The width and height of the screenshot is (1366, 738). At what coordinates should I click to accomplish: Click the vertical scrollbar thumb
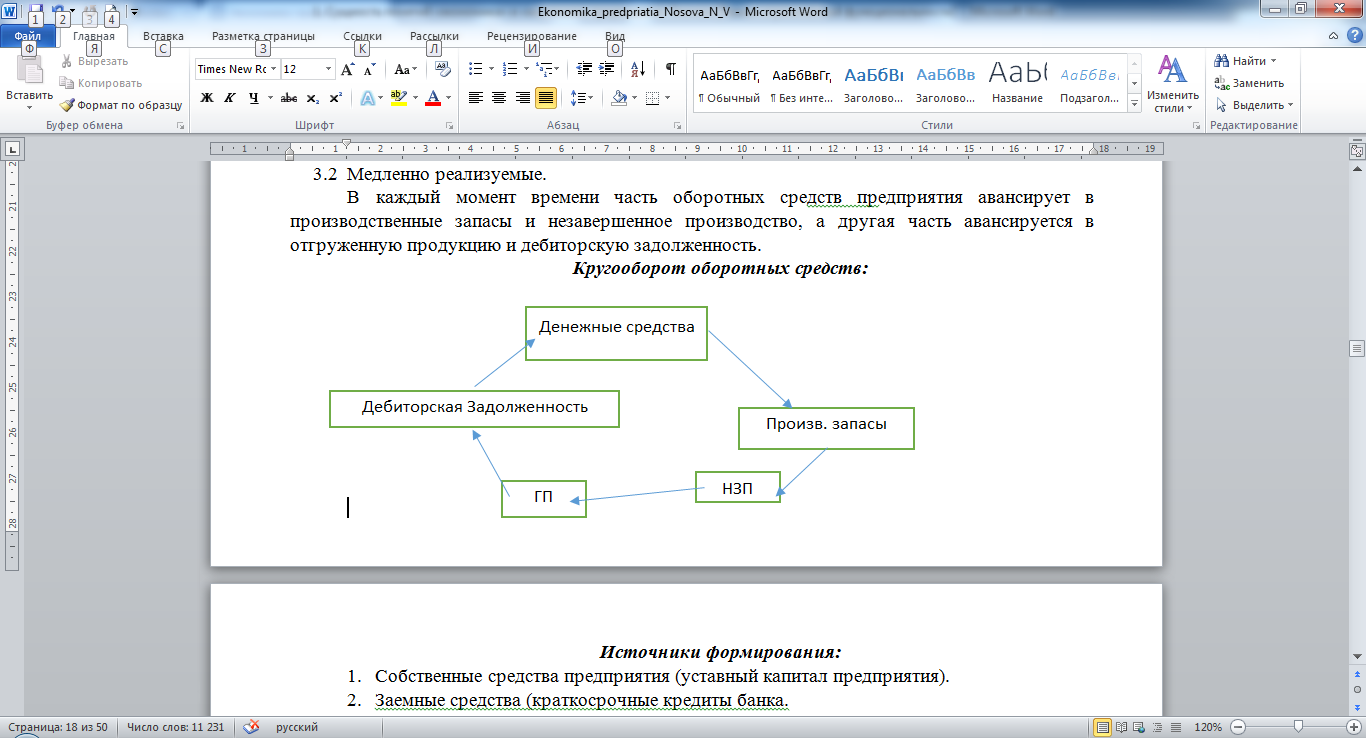pos(1357,347)
